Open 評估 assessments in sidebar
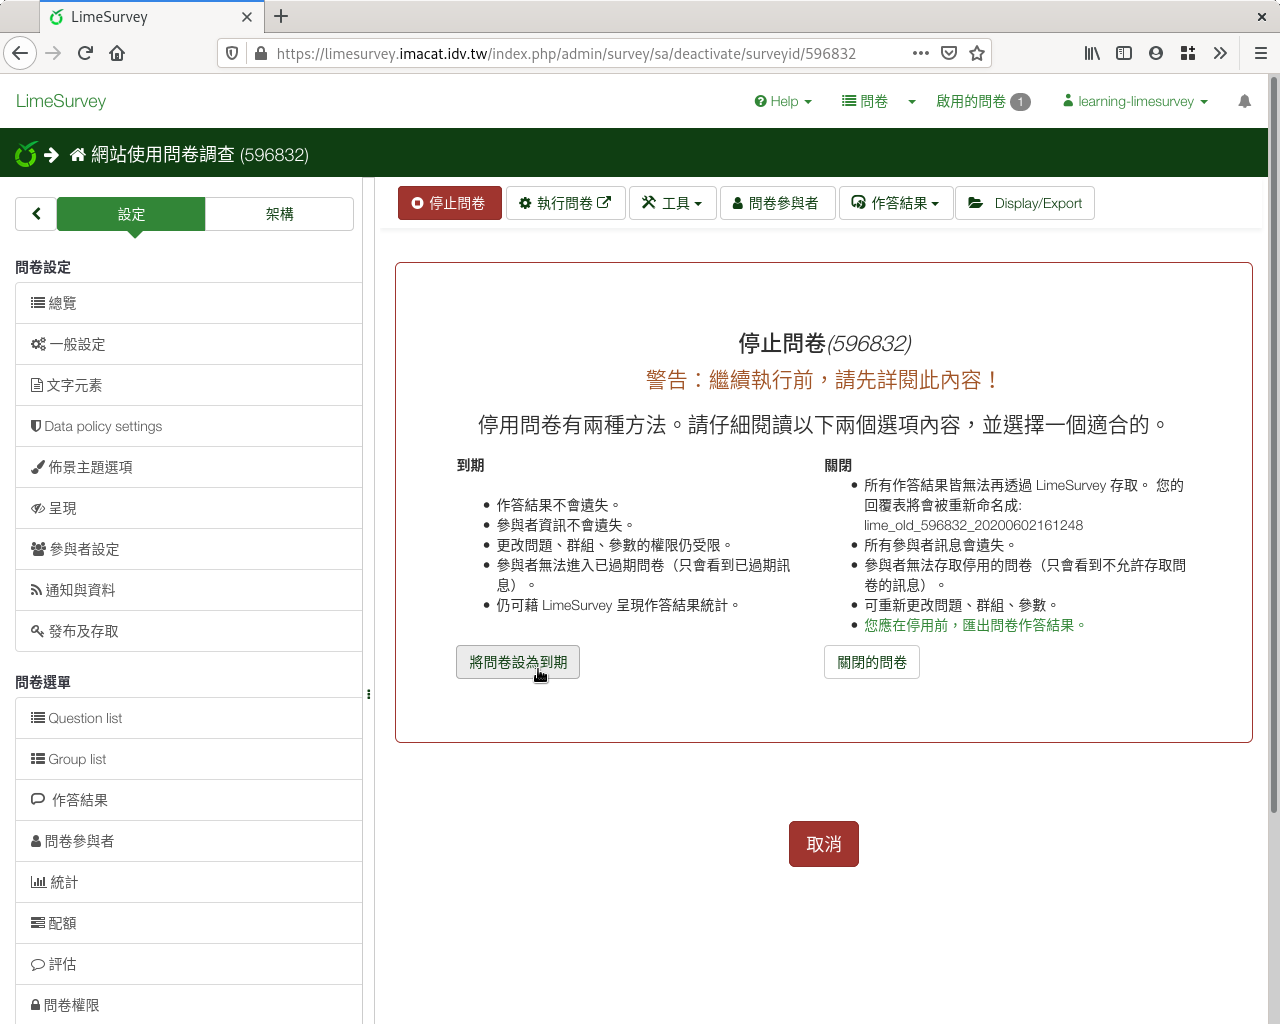Viewport: 1280px width, 1024px height. click(x=189, y=964)
